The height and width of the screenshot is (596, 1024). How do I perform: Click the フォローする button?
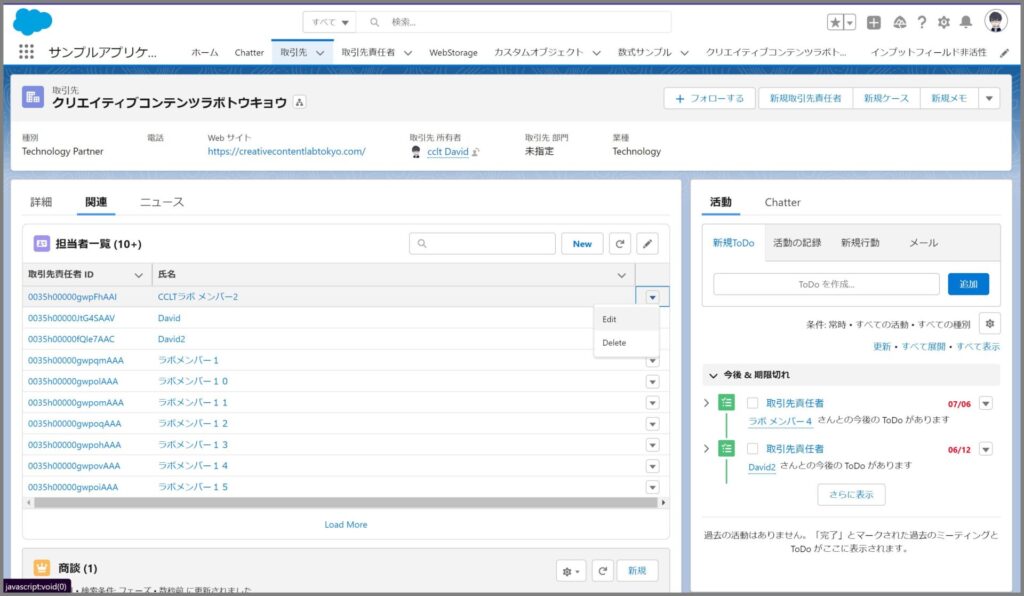coord(709,98)
